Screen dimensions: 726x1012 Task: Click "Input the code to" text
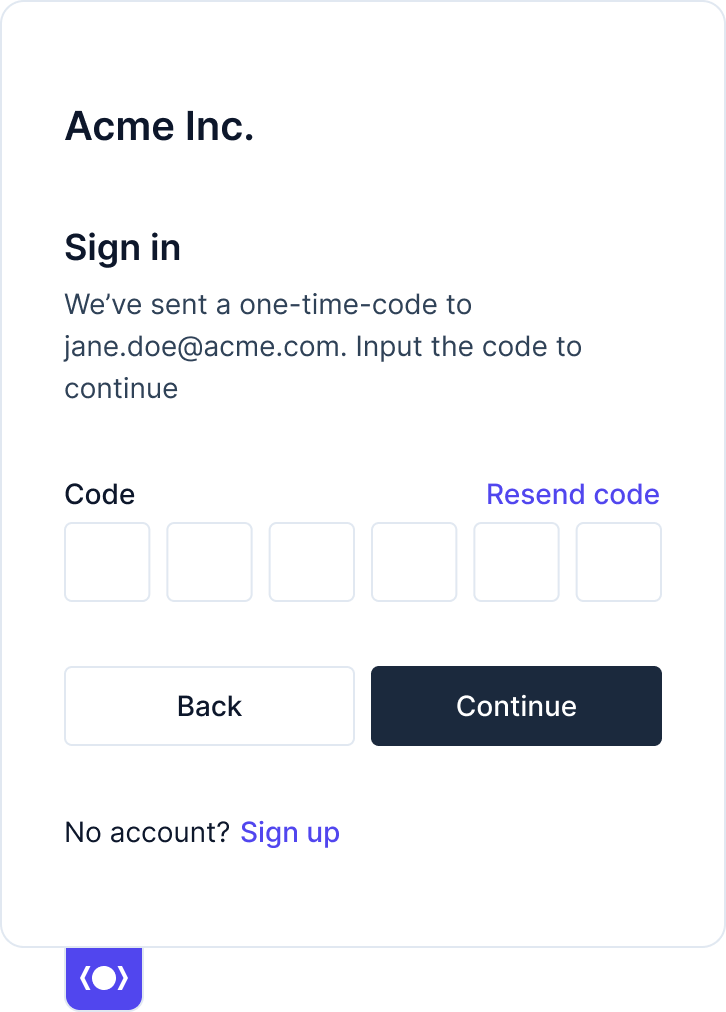(469, 347)
